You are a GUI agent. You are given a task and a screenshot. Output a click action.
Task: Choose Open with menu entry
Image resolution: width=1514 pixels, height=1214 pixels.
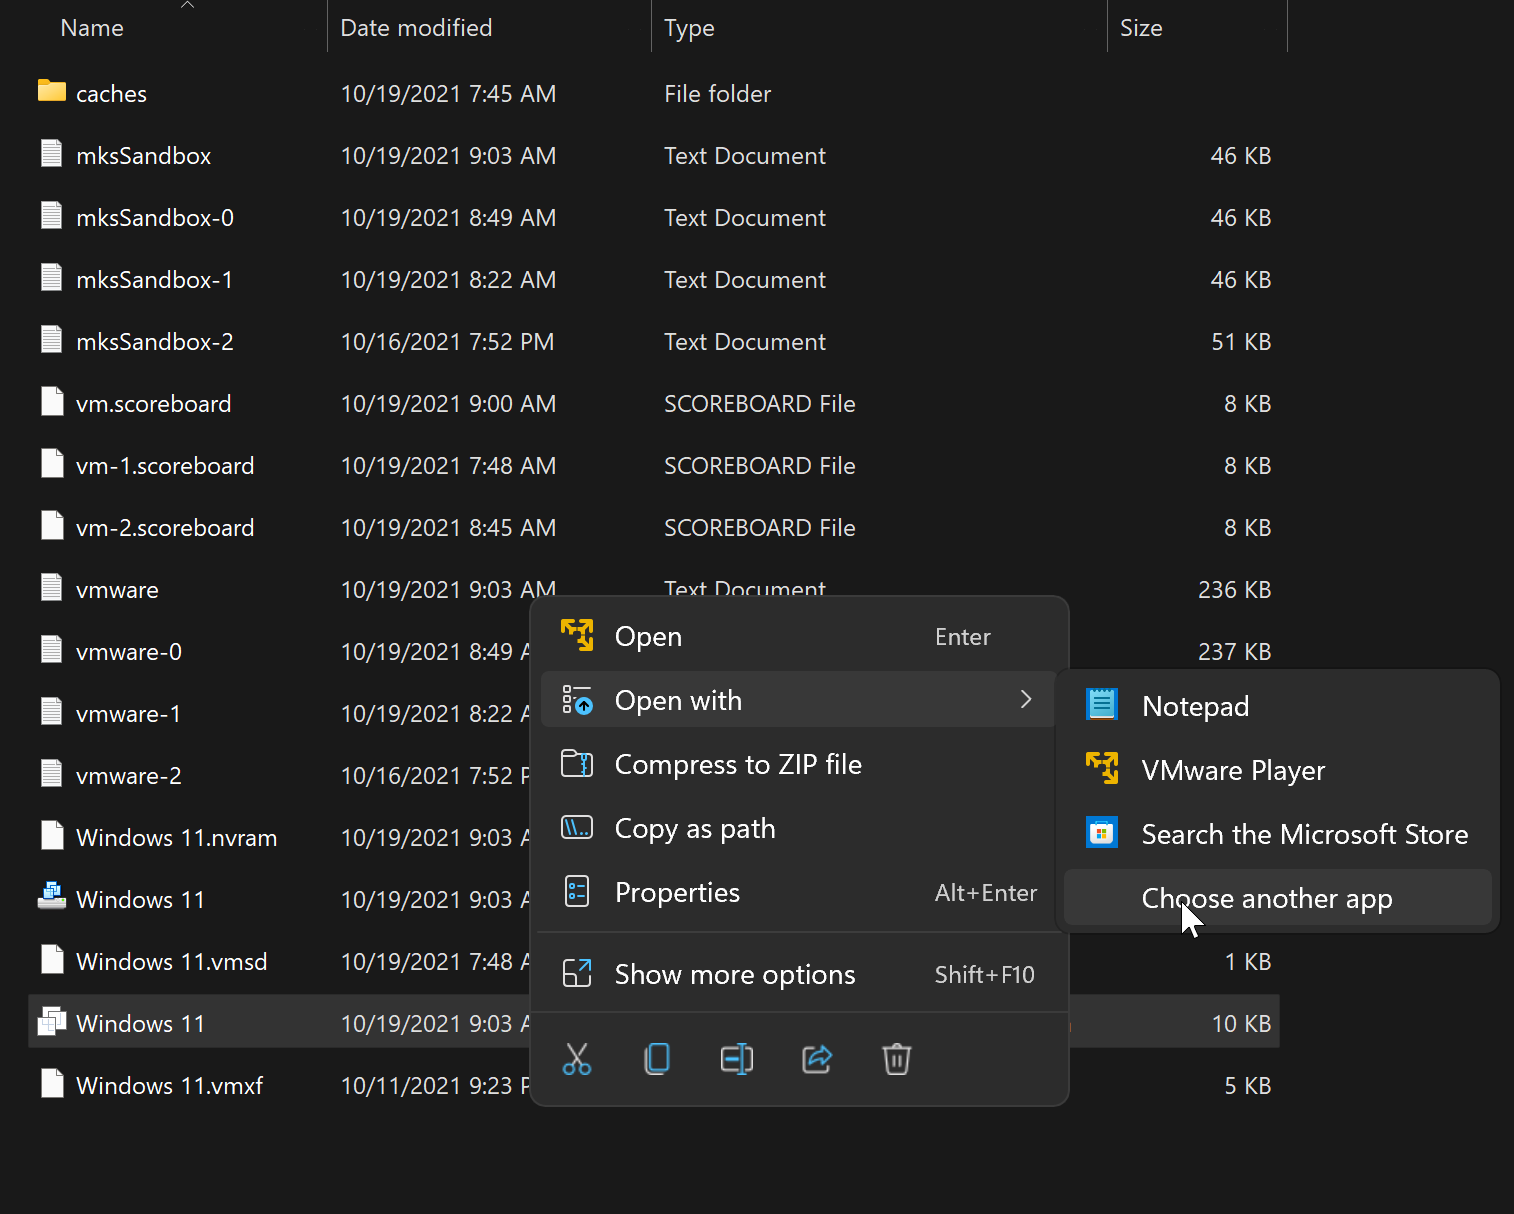pyautogui.click(x=800, y=700)
